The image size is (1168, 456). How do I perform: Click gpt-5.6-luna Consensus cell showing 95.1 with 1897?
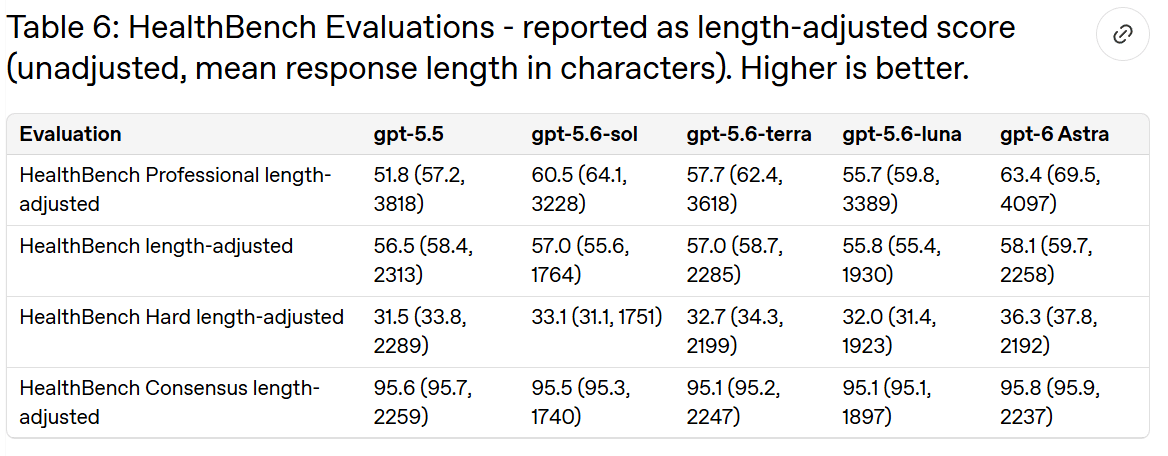[886, 402]
